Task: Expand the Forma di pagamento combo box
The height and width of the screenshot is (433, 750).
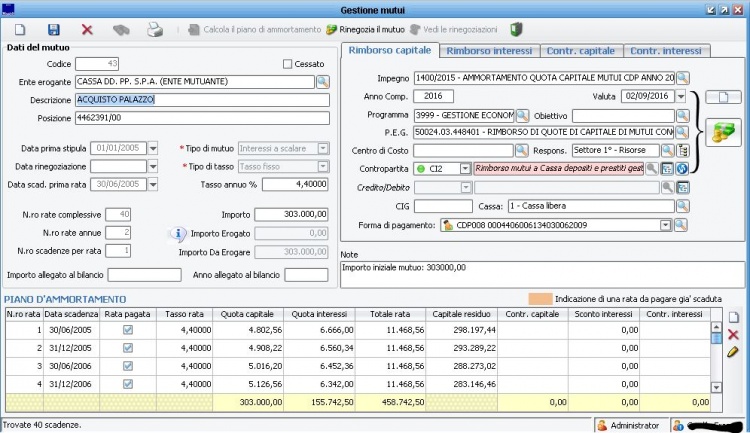Action: tap(665, 225)
